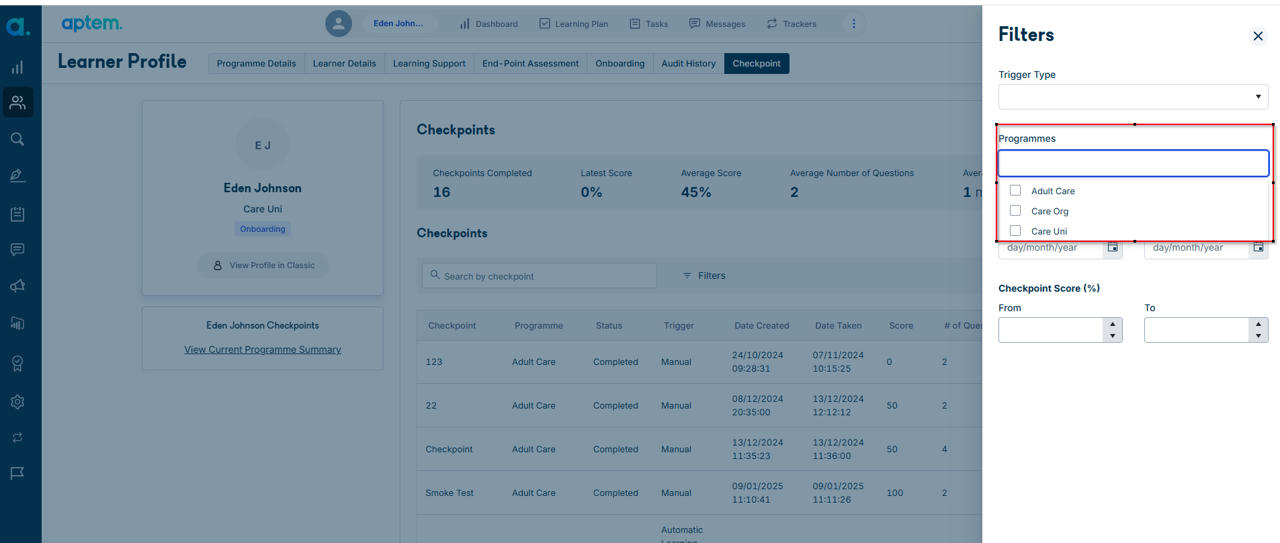Open the calendar picker on the second date field
Image resolution: width=1280 pixels, height=543 pixels.
(x=1258, y=247)
